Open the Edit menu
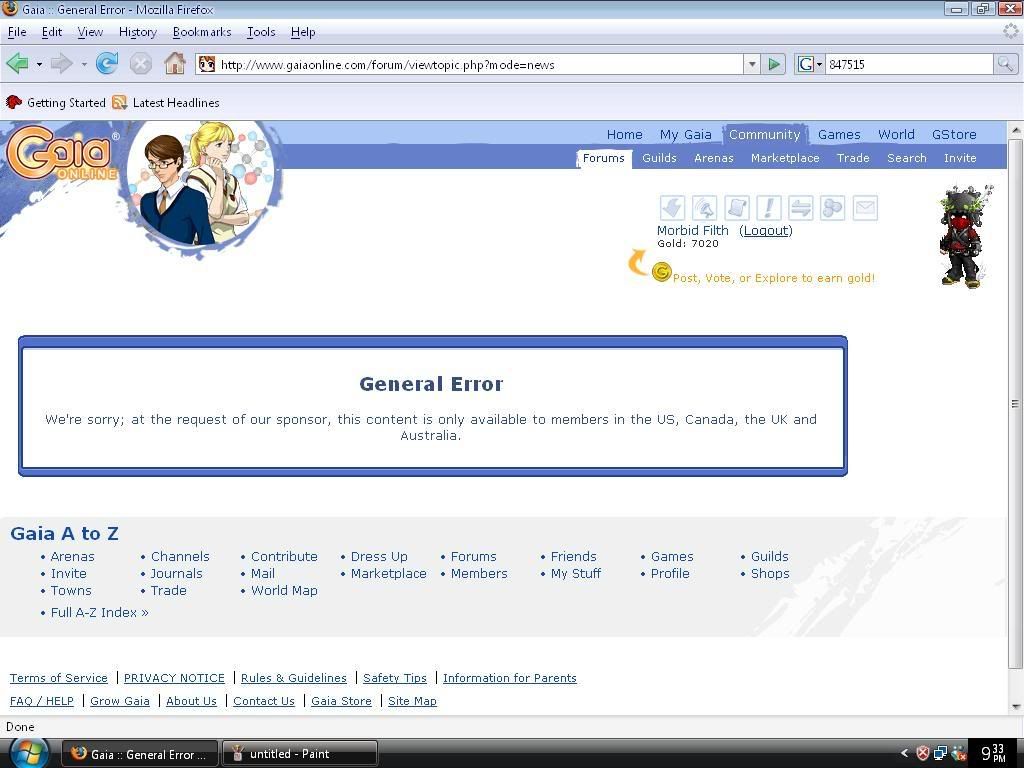This screenshot has height=768, width=1024. [x=52, y=32]
